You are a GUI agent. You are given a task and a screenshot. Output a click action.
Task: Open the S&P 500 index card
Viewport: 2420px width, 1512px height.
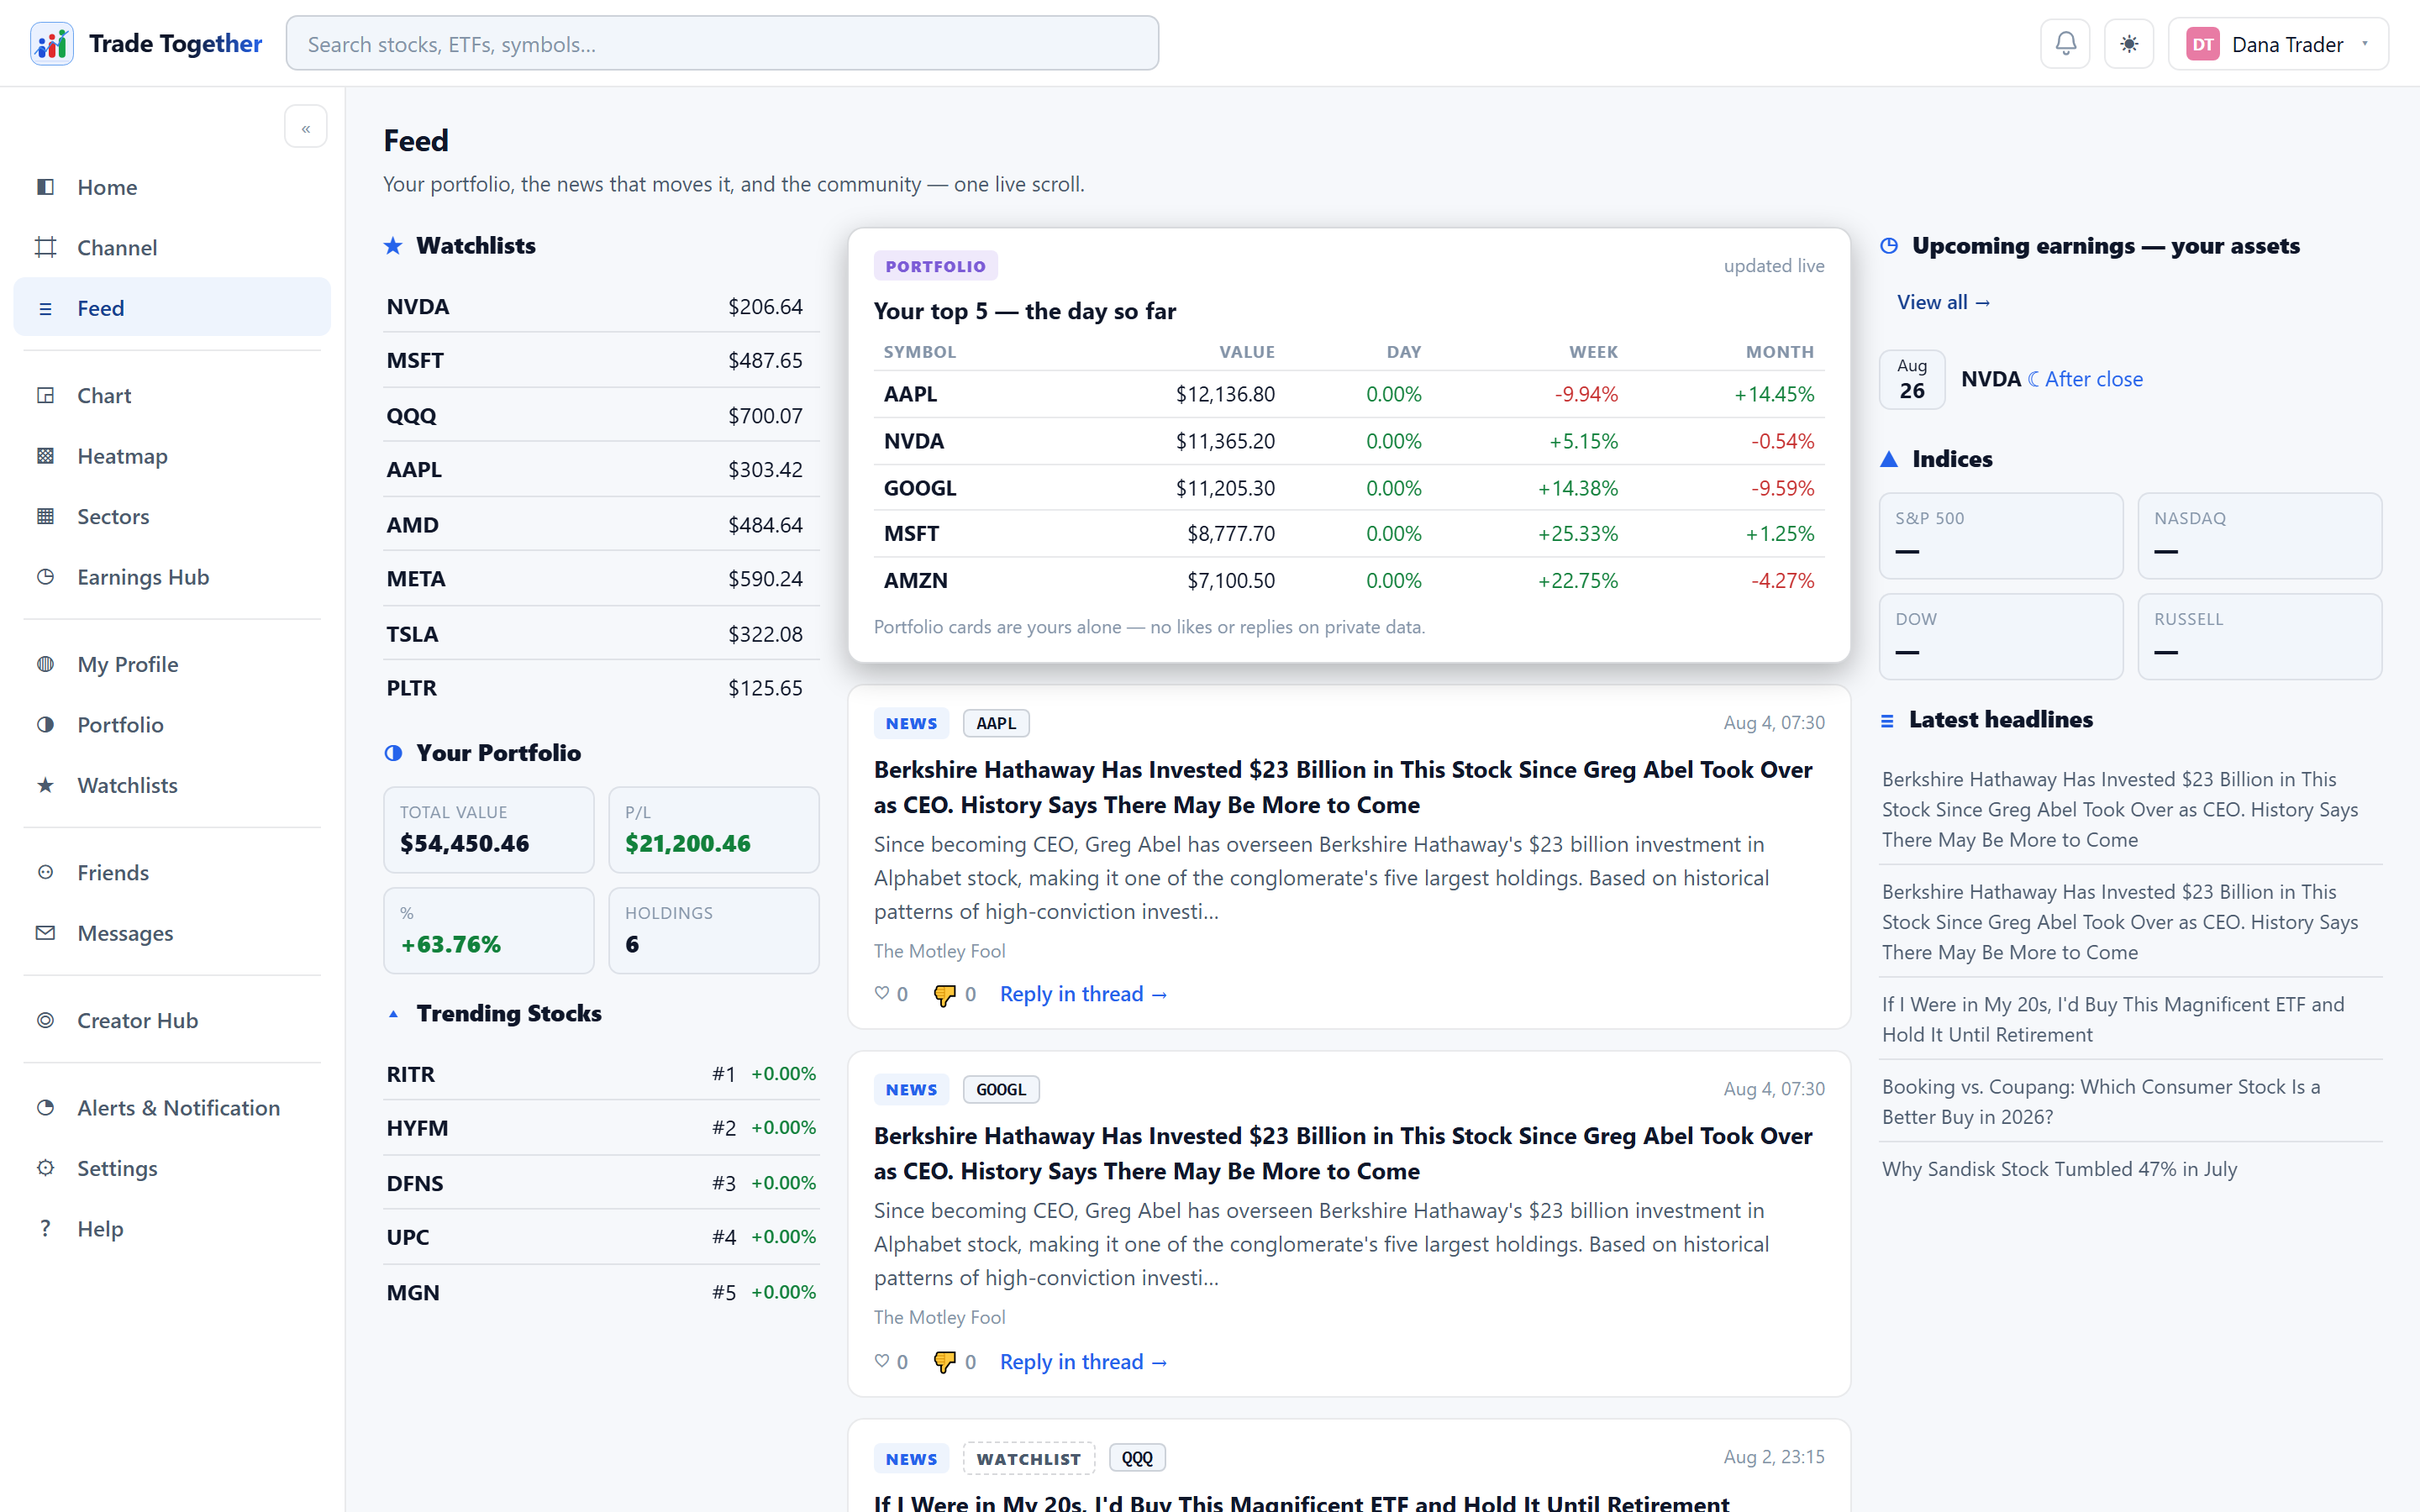[2001, 536]
